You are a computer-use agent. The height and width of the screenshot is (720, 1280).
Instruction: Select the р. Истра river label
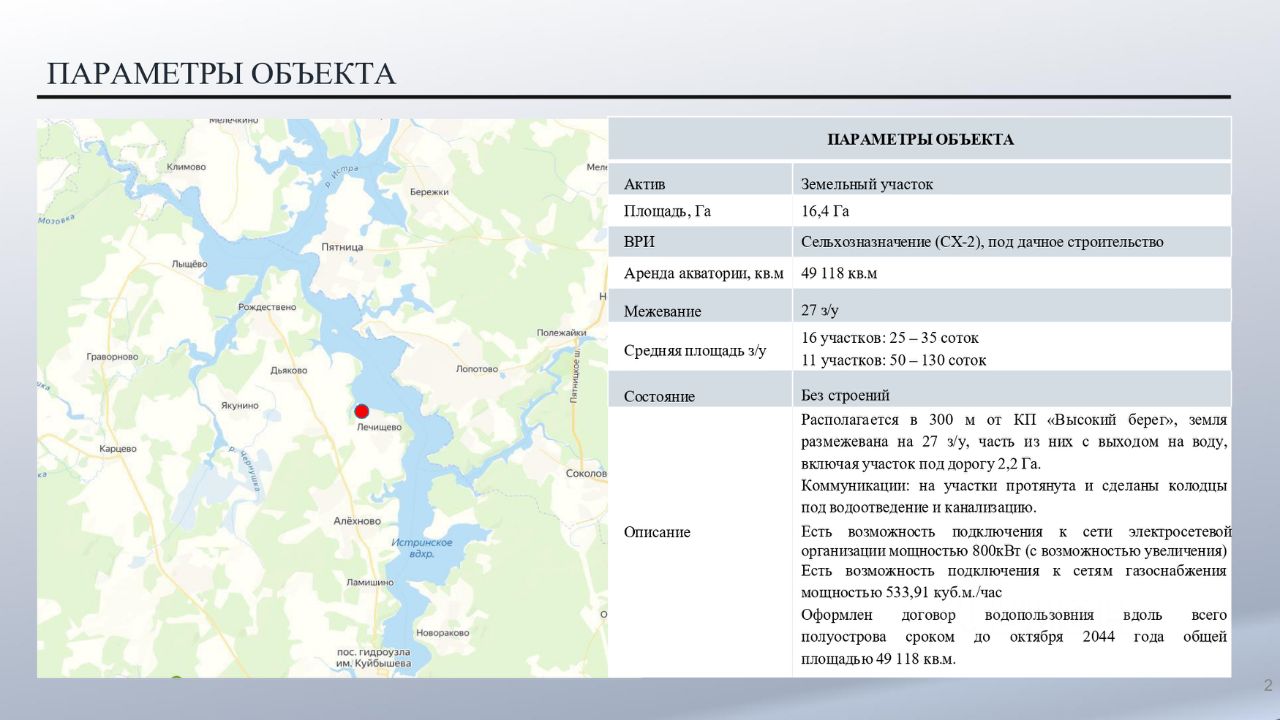(342, 177)
